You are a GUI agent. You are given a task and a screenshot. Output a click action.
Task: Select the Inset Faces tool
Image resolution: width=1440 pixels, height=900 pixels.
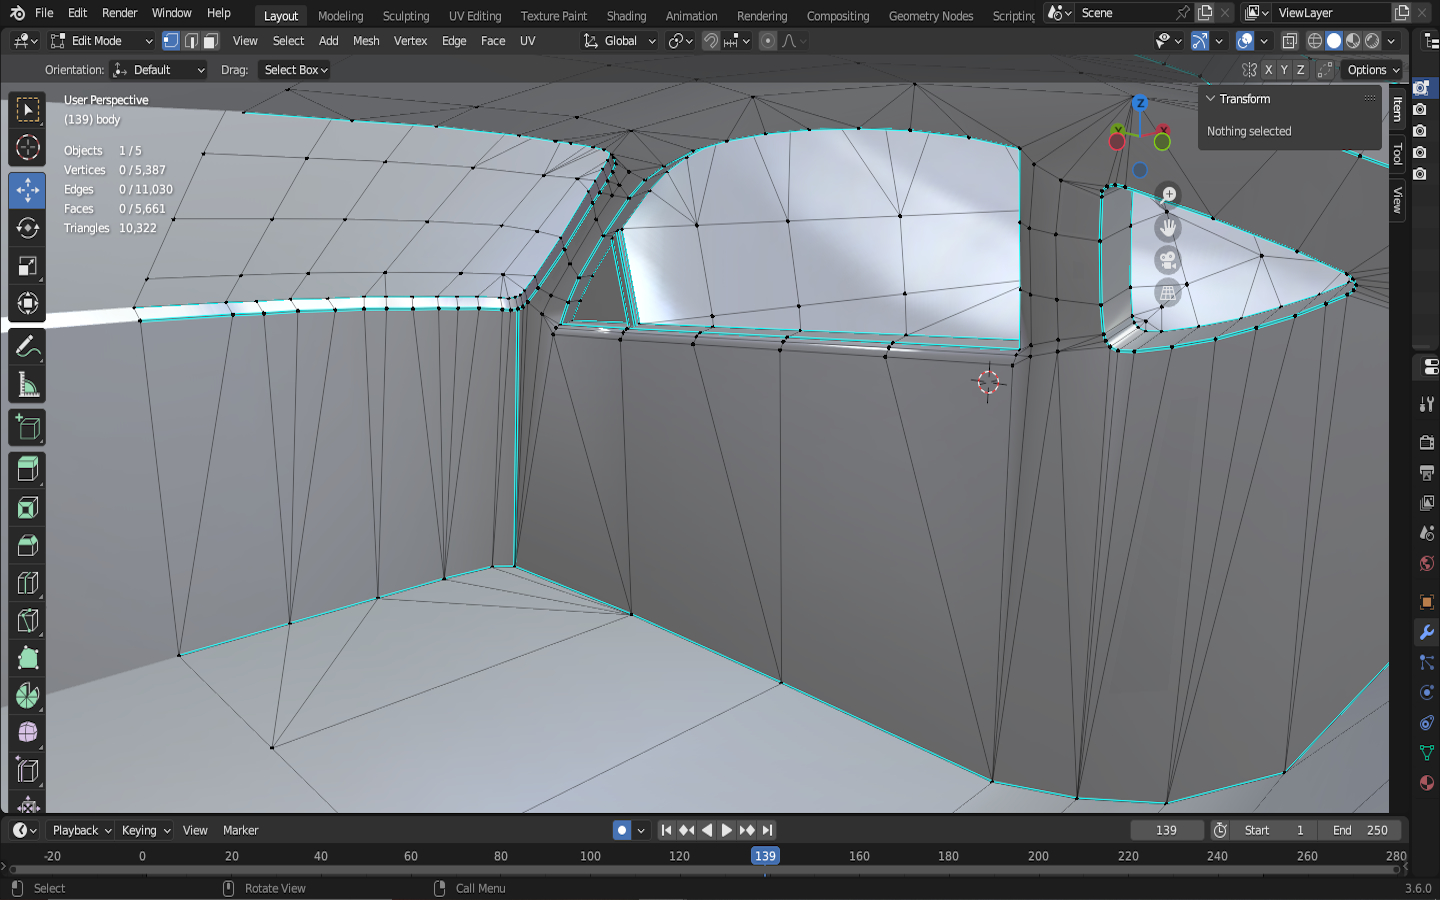tap(28, 508)
